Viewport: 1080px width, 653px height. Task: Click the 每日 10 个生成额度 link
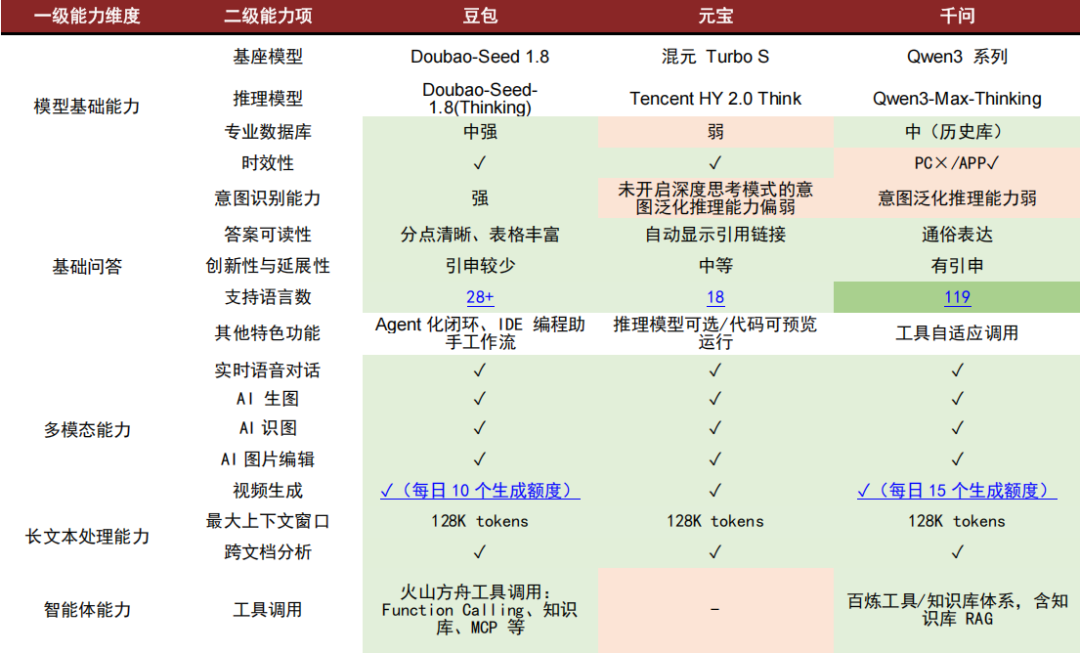(480, 491)
